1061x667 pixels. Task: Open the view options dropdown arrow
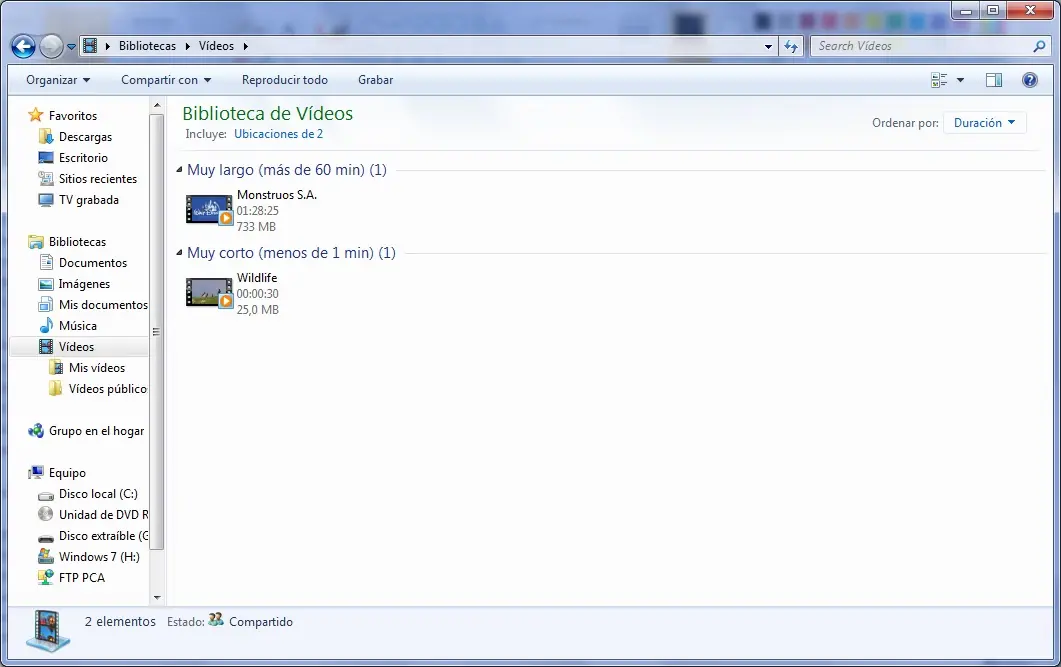960,80
